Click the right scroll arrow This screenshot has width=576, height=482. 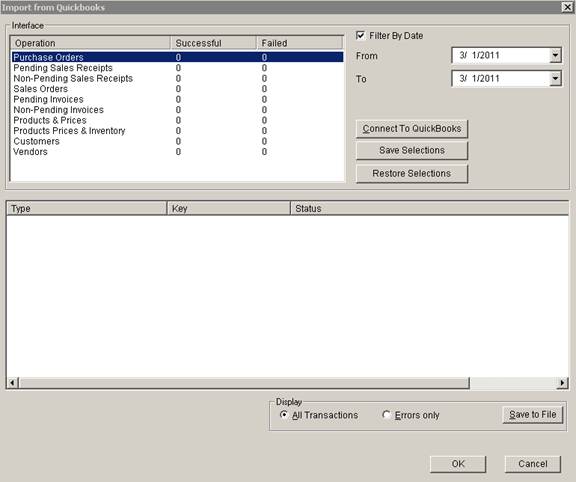pos(562,383)
